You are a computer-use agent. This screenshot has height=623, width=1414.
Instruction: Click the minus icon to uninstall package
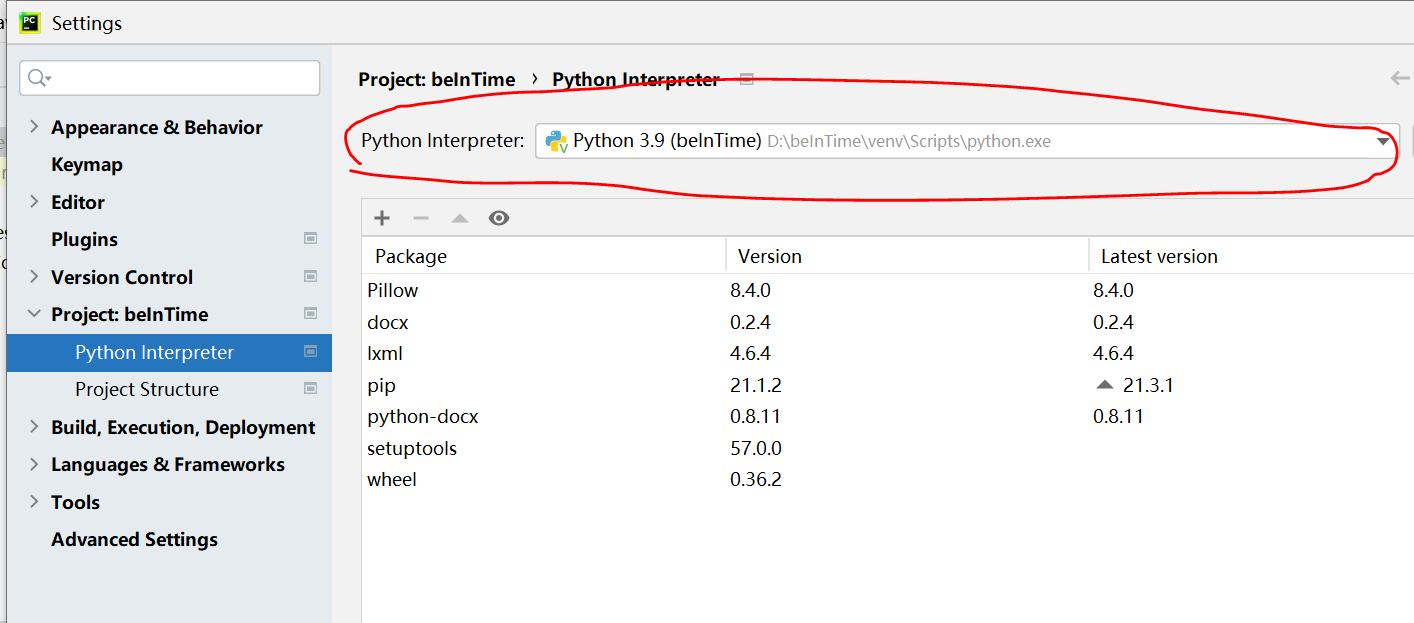coord(421,218)
